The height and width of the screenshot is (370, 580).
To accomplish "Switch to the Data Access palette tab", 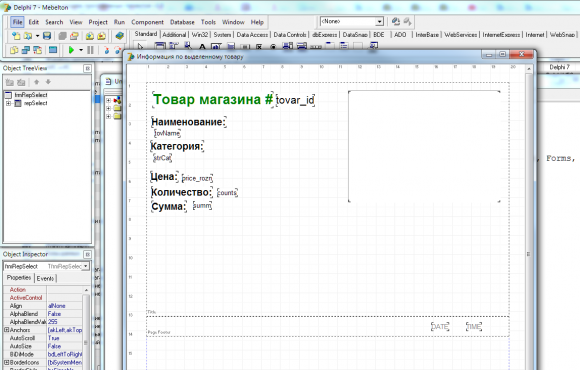I will [x=252, y=34].
